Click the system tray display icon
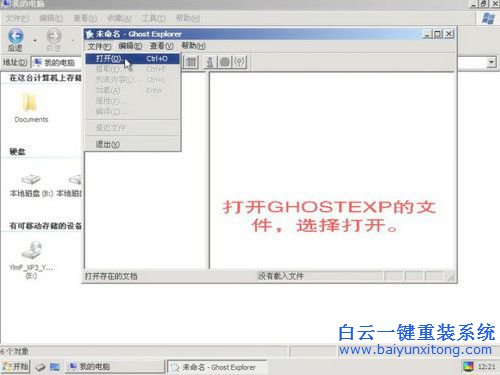The height and width of the screenshot is (375, 500). coord(468,367)
